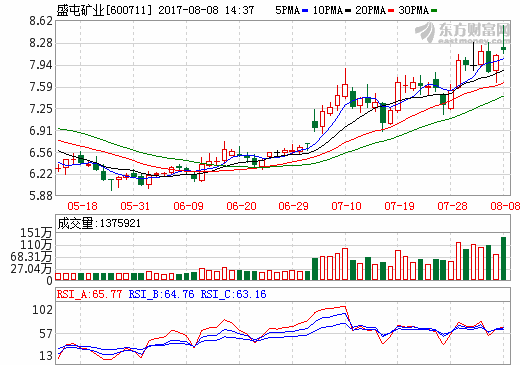The image size is (520, 365).
Task: Click the stock title 盛屯矿业[600711]
Action: [104, 10]
